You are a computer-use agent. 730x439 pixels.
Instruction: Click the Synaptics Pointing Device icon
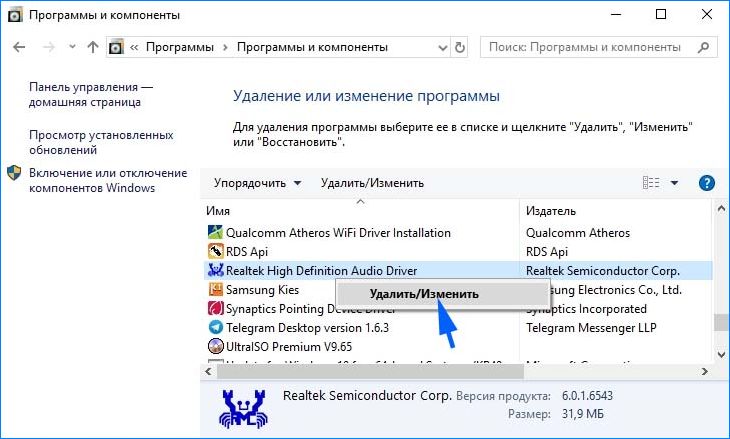point(215,308)
